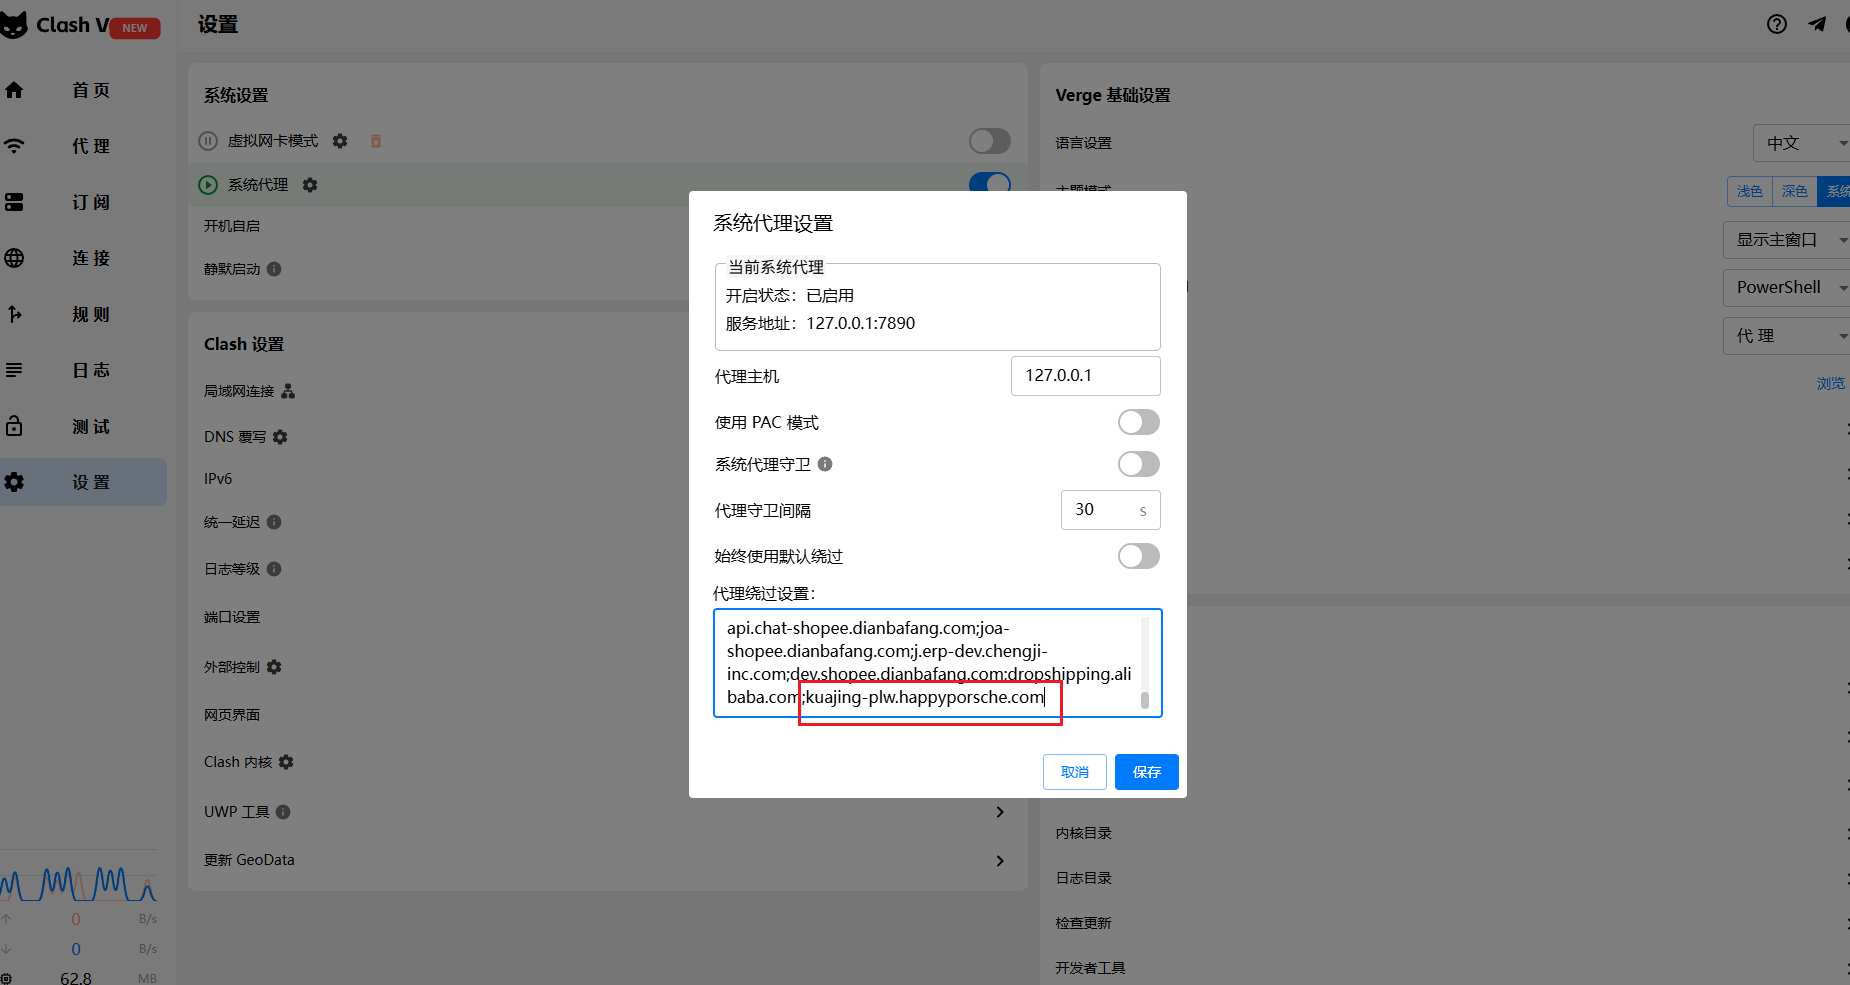
Task: Open the 语言设置 language dropdown
Action: pyautogui.click(x=1800, y=142)
